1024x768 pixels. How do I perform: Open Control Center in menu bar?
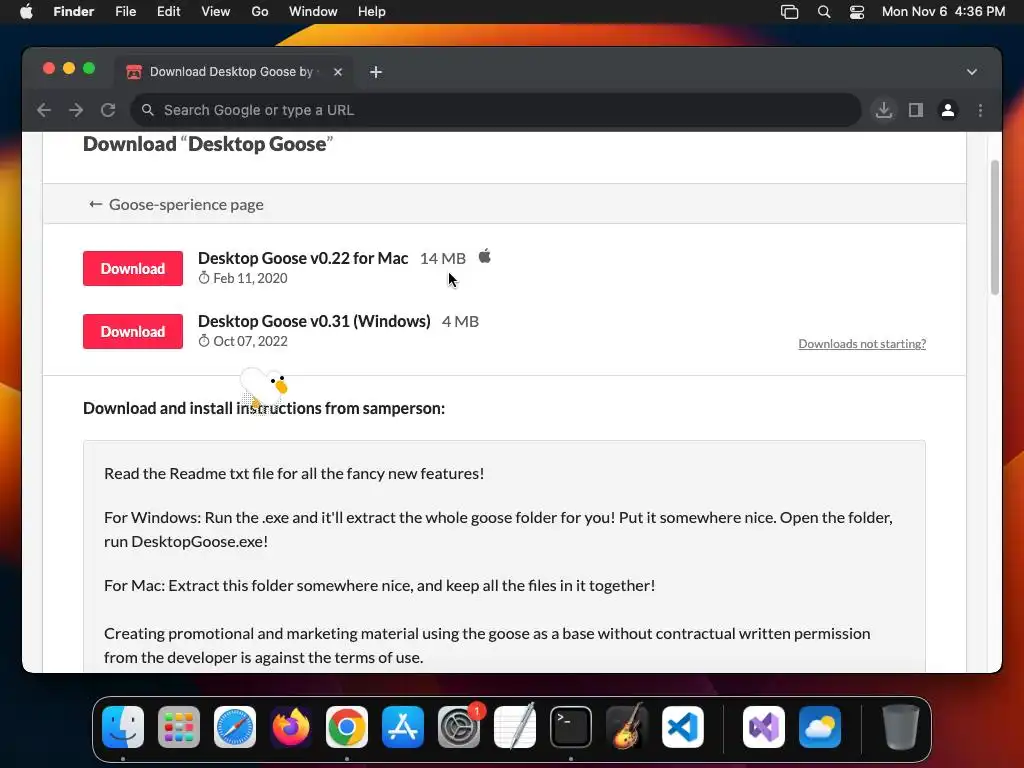coord(857,12)
